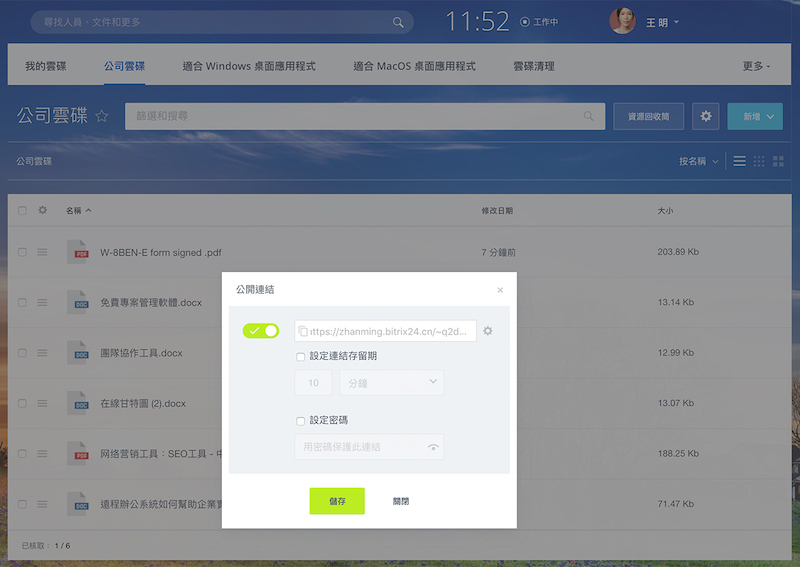Open drive settings gear button

(x=706, y=116)
